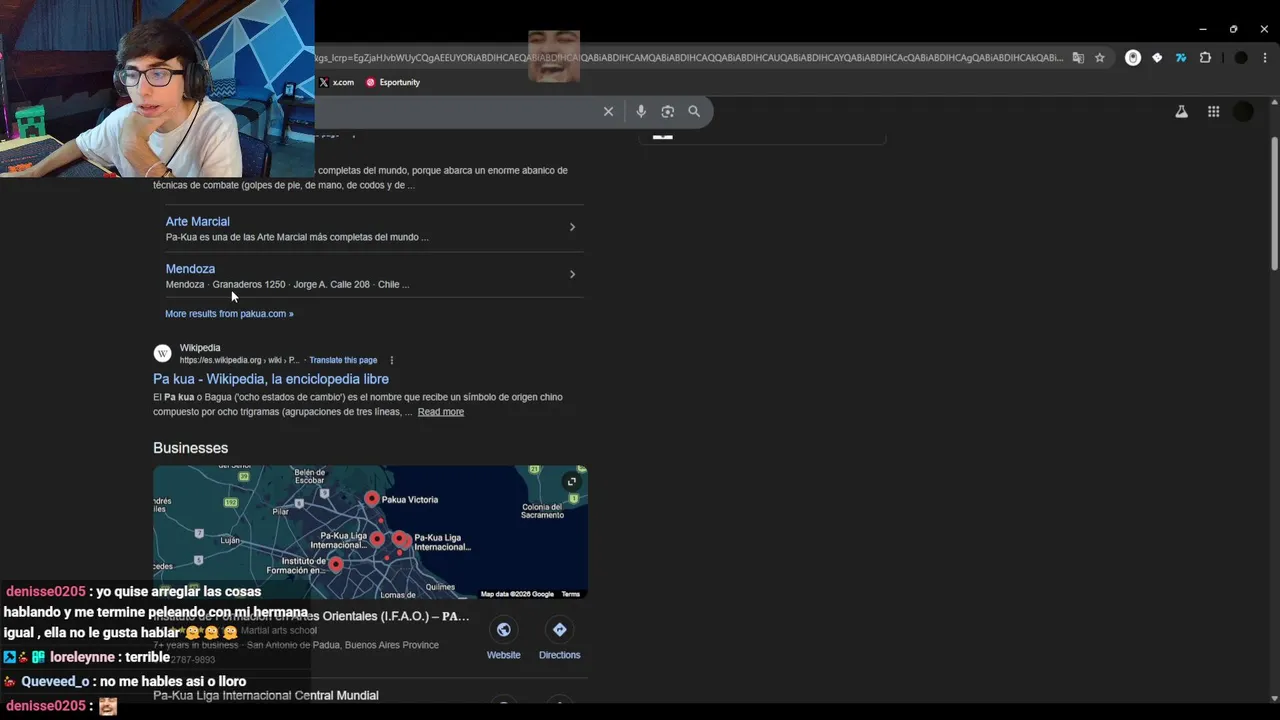Open the blue 7TV extension
Screen dimensions: 1280x720
[x=1181, y=58]
